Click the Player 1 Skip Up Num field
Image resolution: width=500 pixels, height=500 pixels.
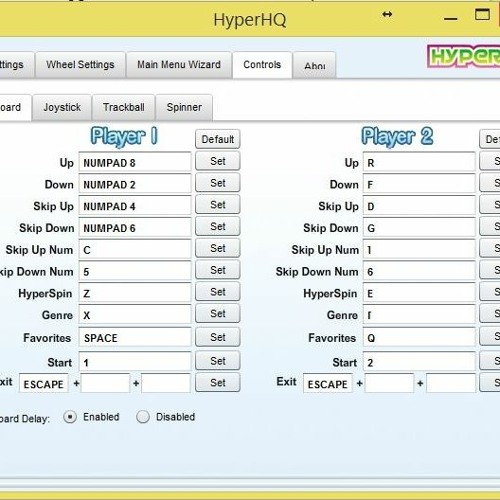coord(135,249)
